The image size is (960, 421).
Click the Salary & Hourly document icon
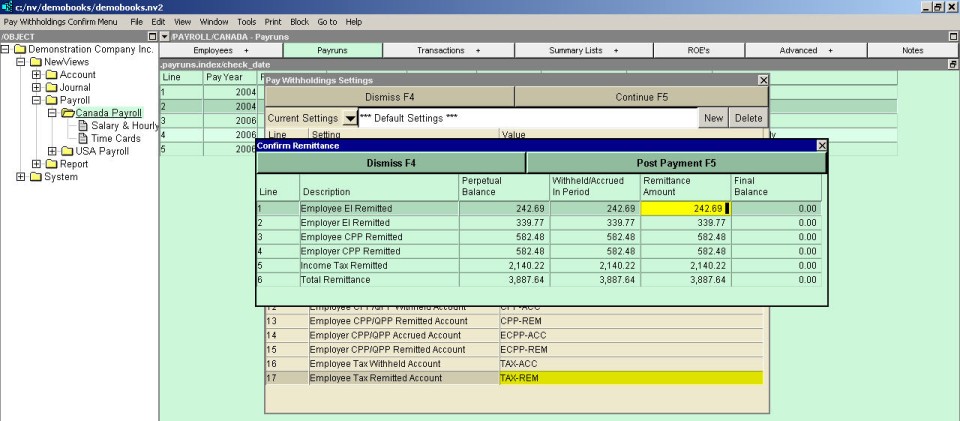[83, 126]
